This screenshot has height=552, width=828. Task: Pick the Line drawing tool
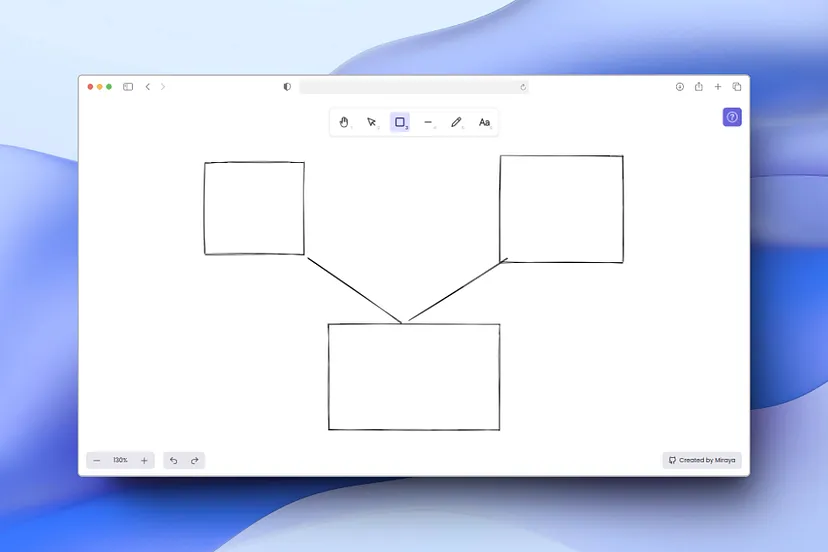point(428,122)
